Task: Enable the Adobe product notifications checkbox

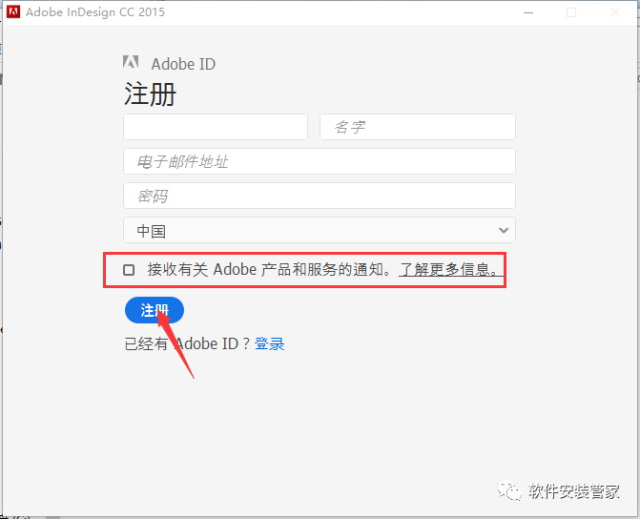Action: click(129, 270)
